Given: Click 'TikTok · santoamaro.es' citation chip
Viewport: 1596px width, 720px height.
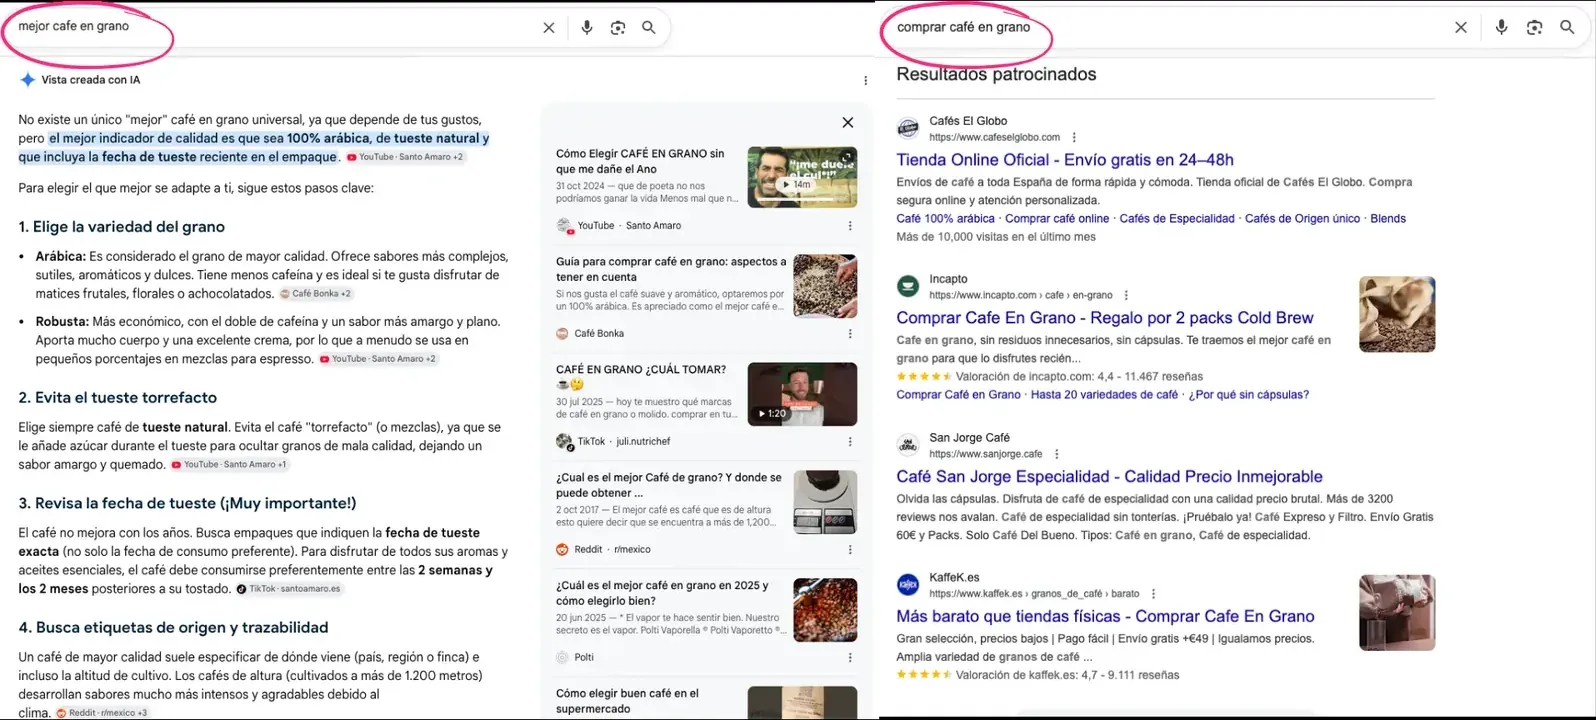Looking at the screenshot, I should tap(289, 589).
